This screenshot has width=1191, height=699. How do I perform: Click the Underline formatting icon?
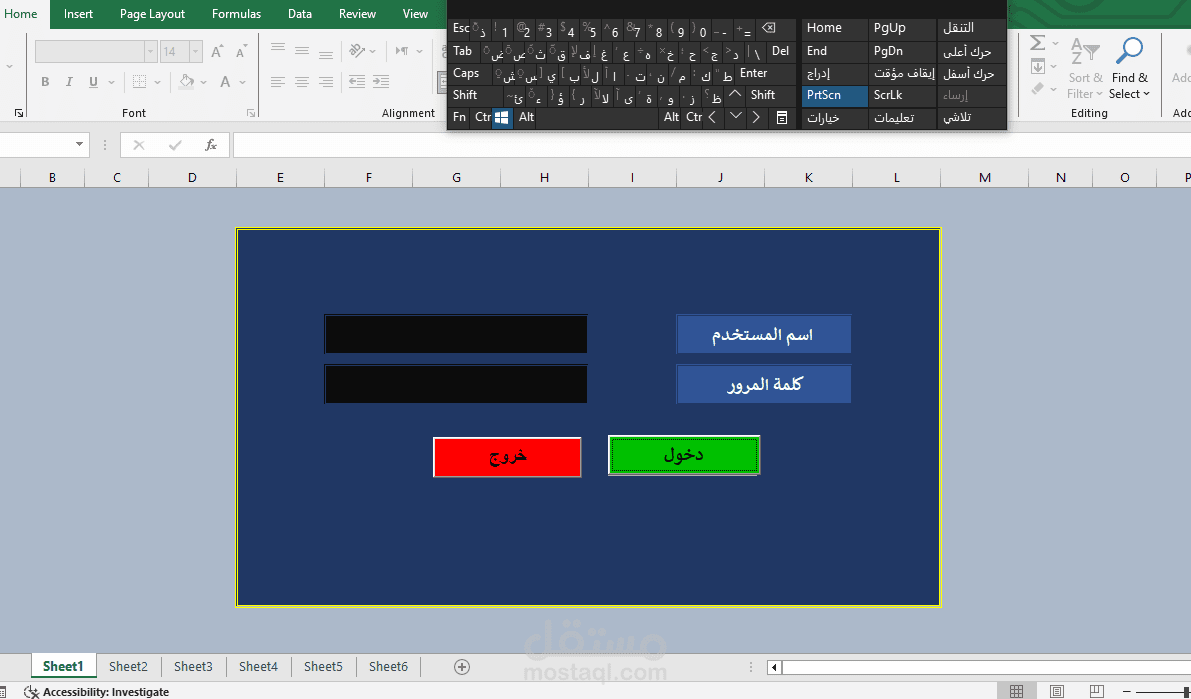click(93, 82)
